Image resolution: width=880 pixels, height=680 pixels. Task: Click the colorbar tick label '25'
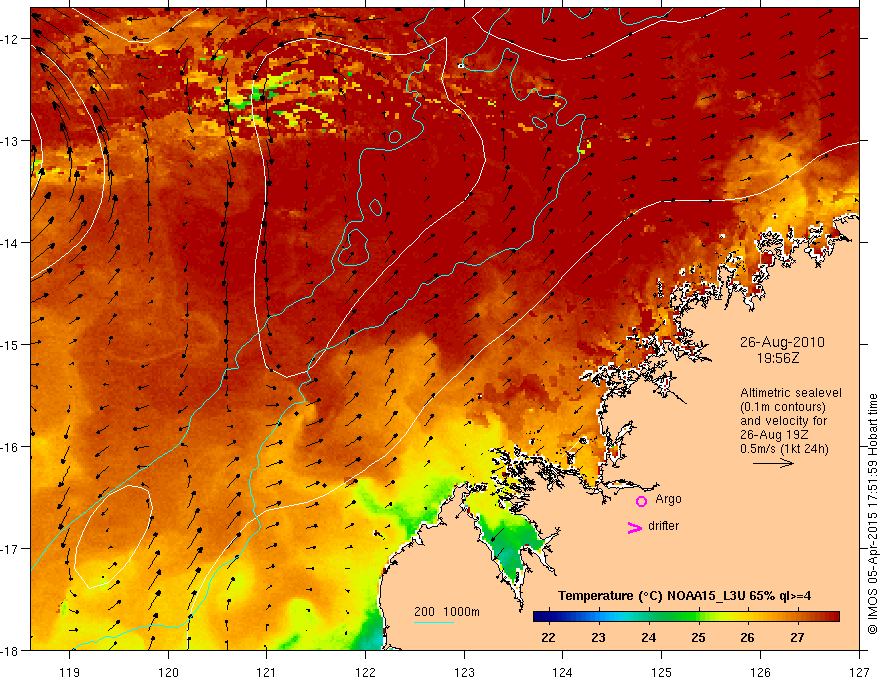coord(698,638)
